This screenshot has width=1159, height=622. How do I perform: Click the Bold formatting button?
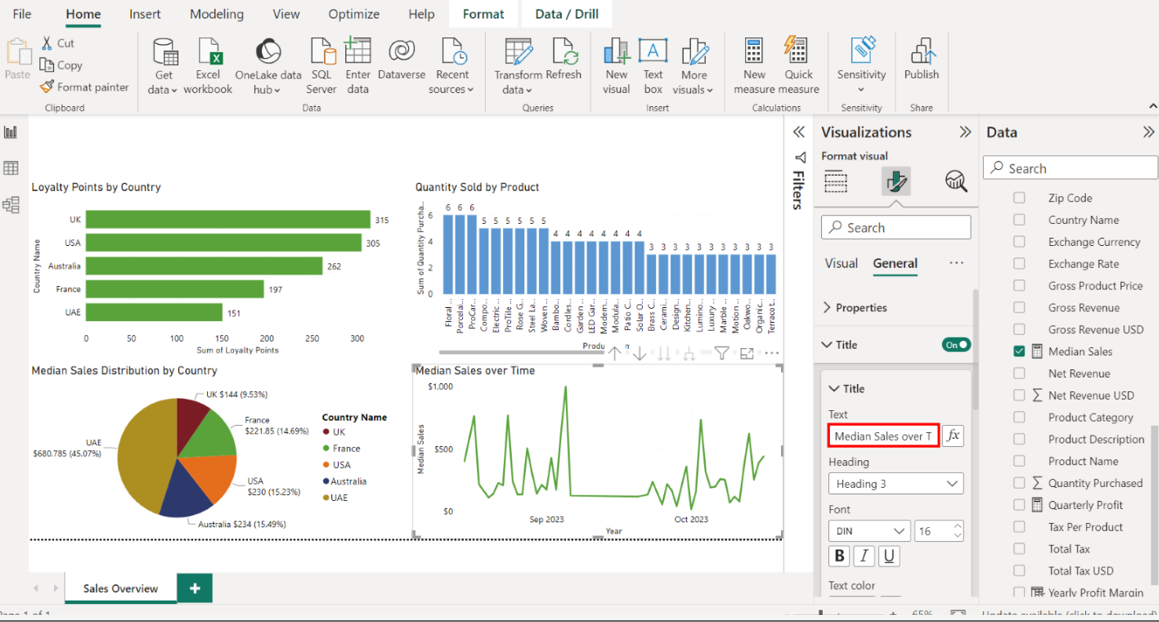(839, 556)
